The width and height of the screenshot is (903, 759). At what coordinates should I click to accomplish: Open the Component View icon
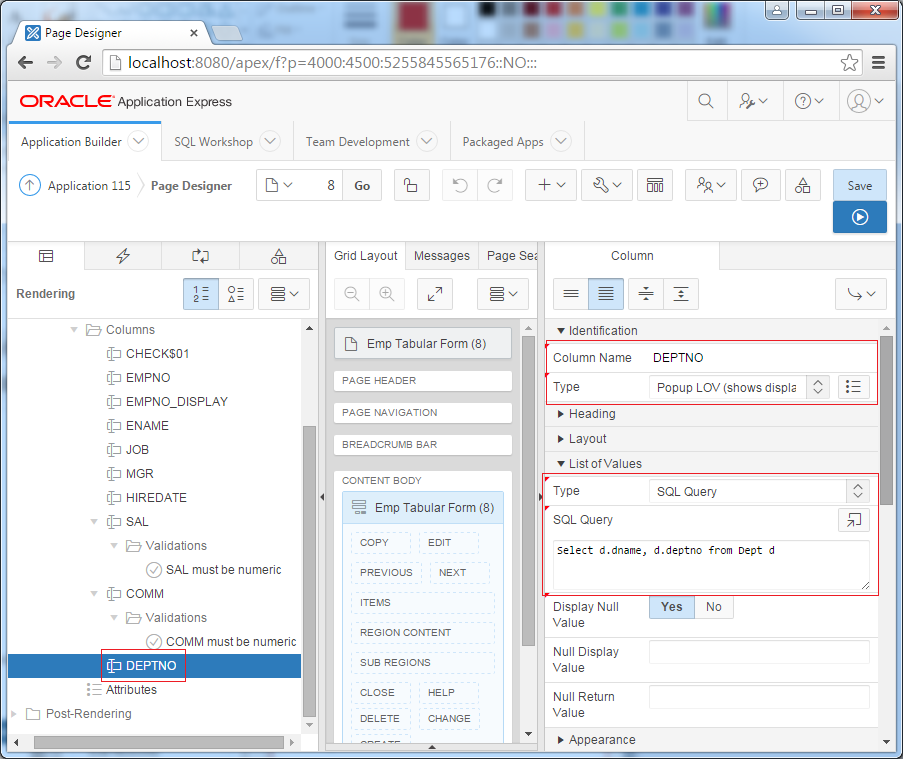click(x=655, y=185)
